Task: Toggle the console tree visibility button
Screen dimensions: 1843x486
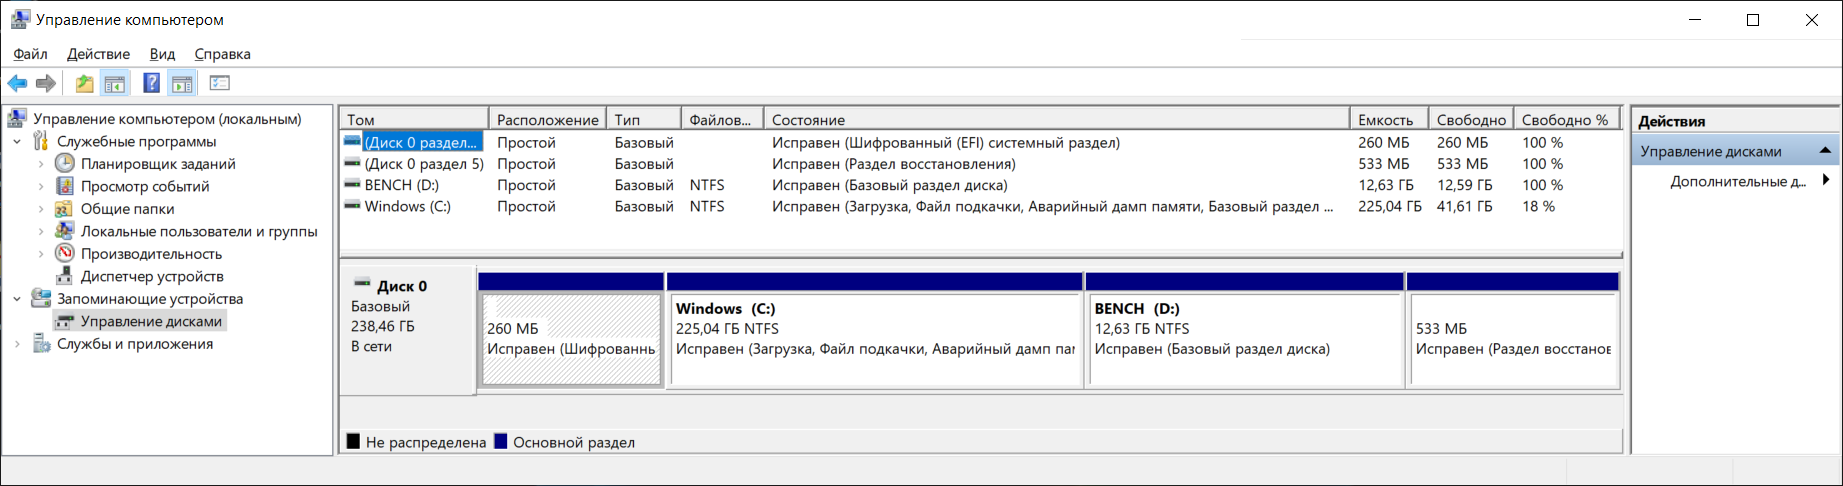Action: point(115,83)
